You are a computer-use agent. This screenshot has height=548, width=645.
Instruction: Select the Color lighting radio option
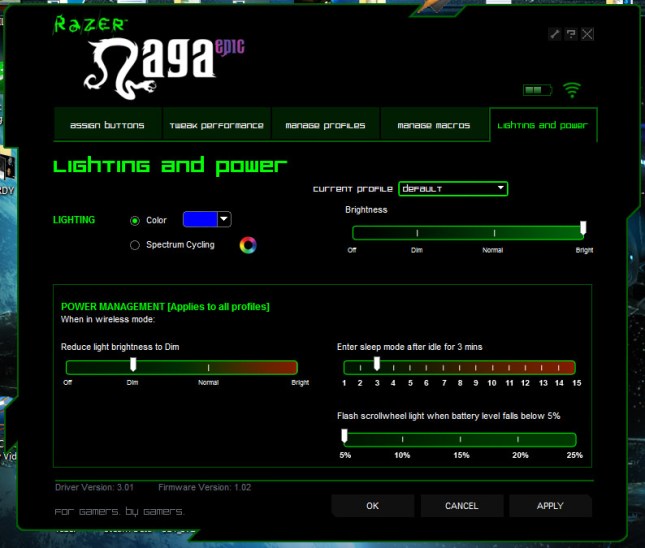point(135,220)
